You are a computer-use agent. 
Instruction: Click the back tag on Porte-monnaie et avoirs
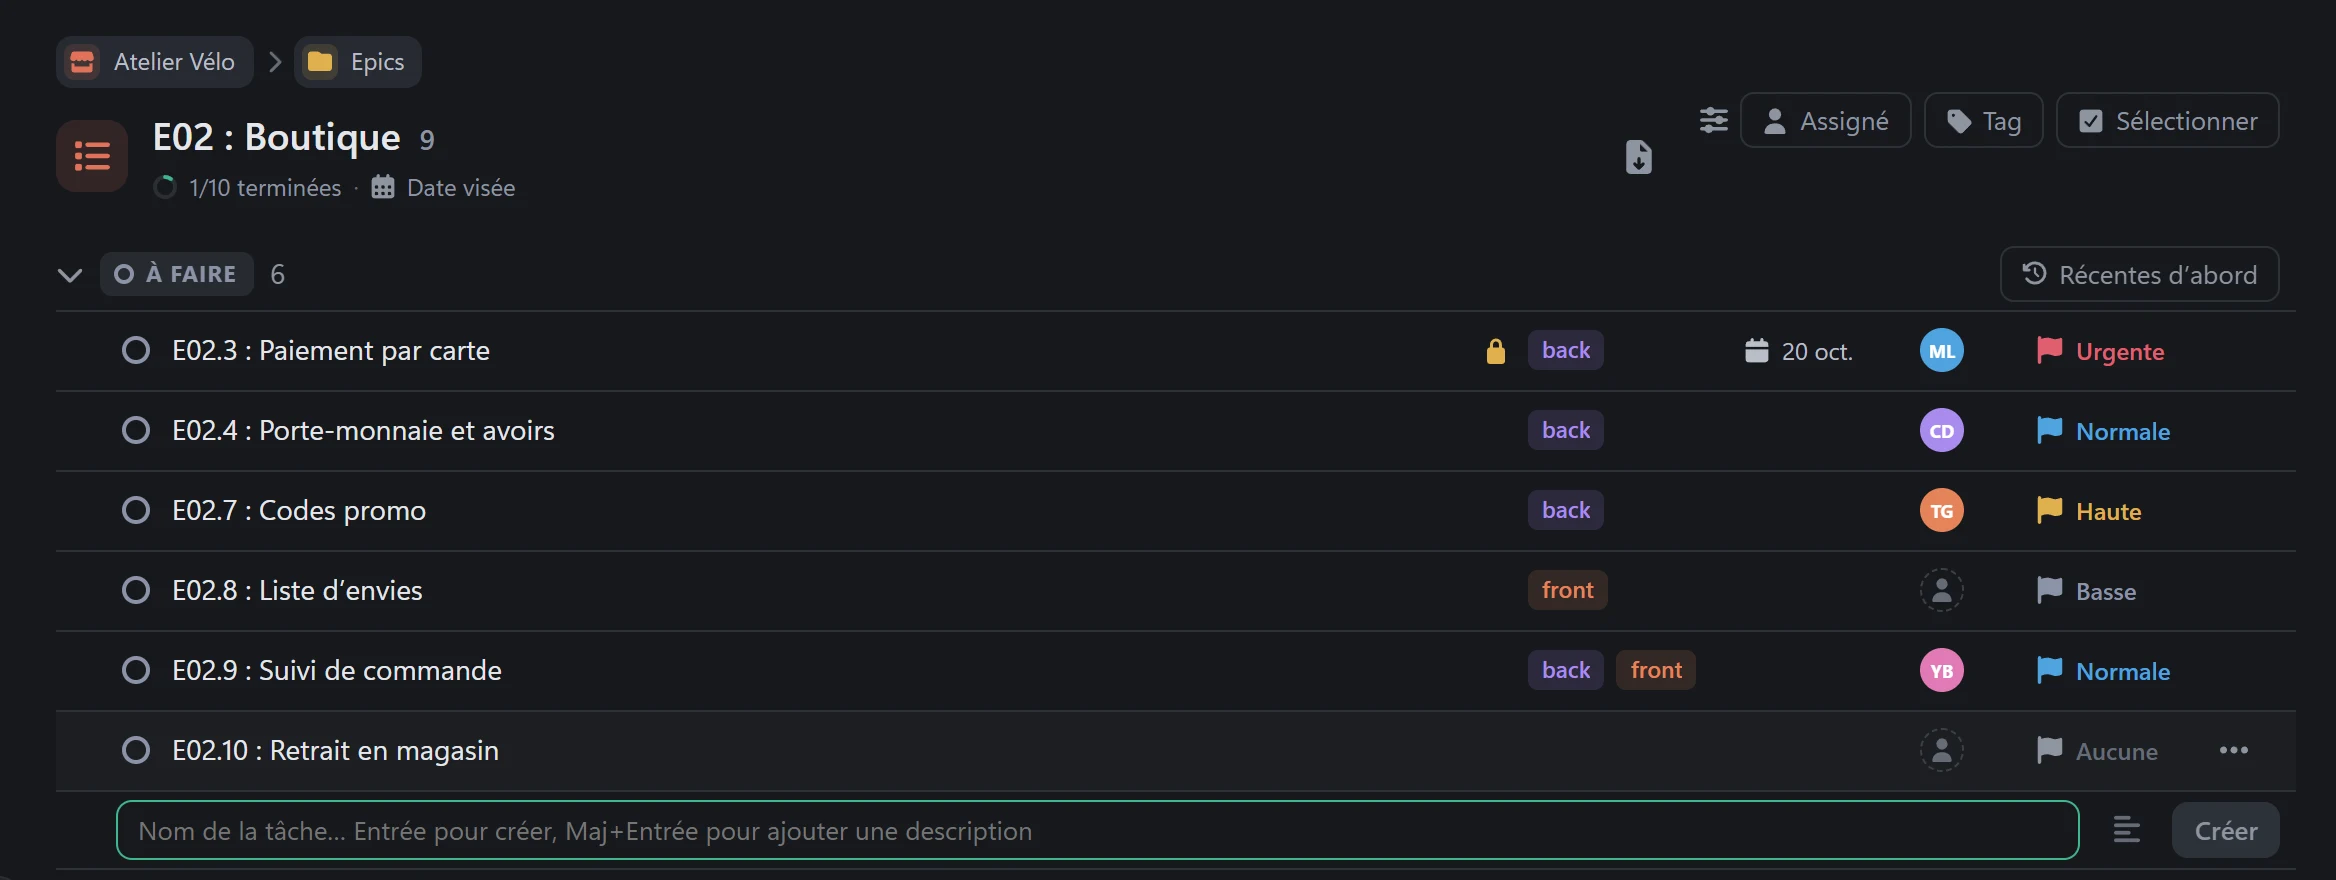tap(1566, 430)
